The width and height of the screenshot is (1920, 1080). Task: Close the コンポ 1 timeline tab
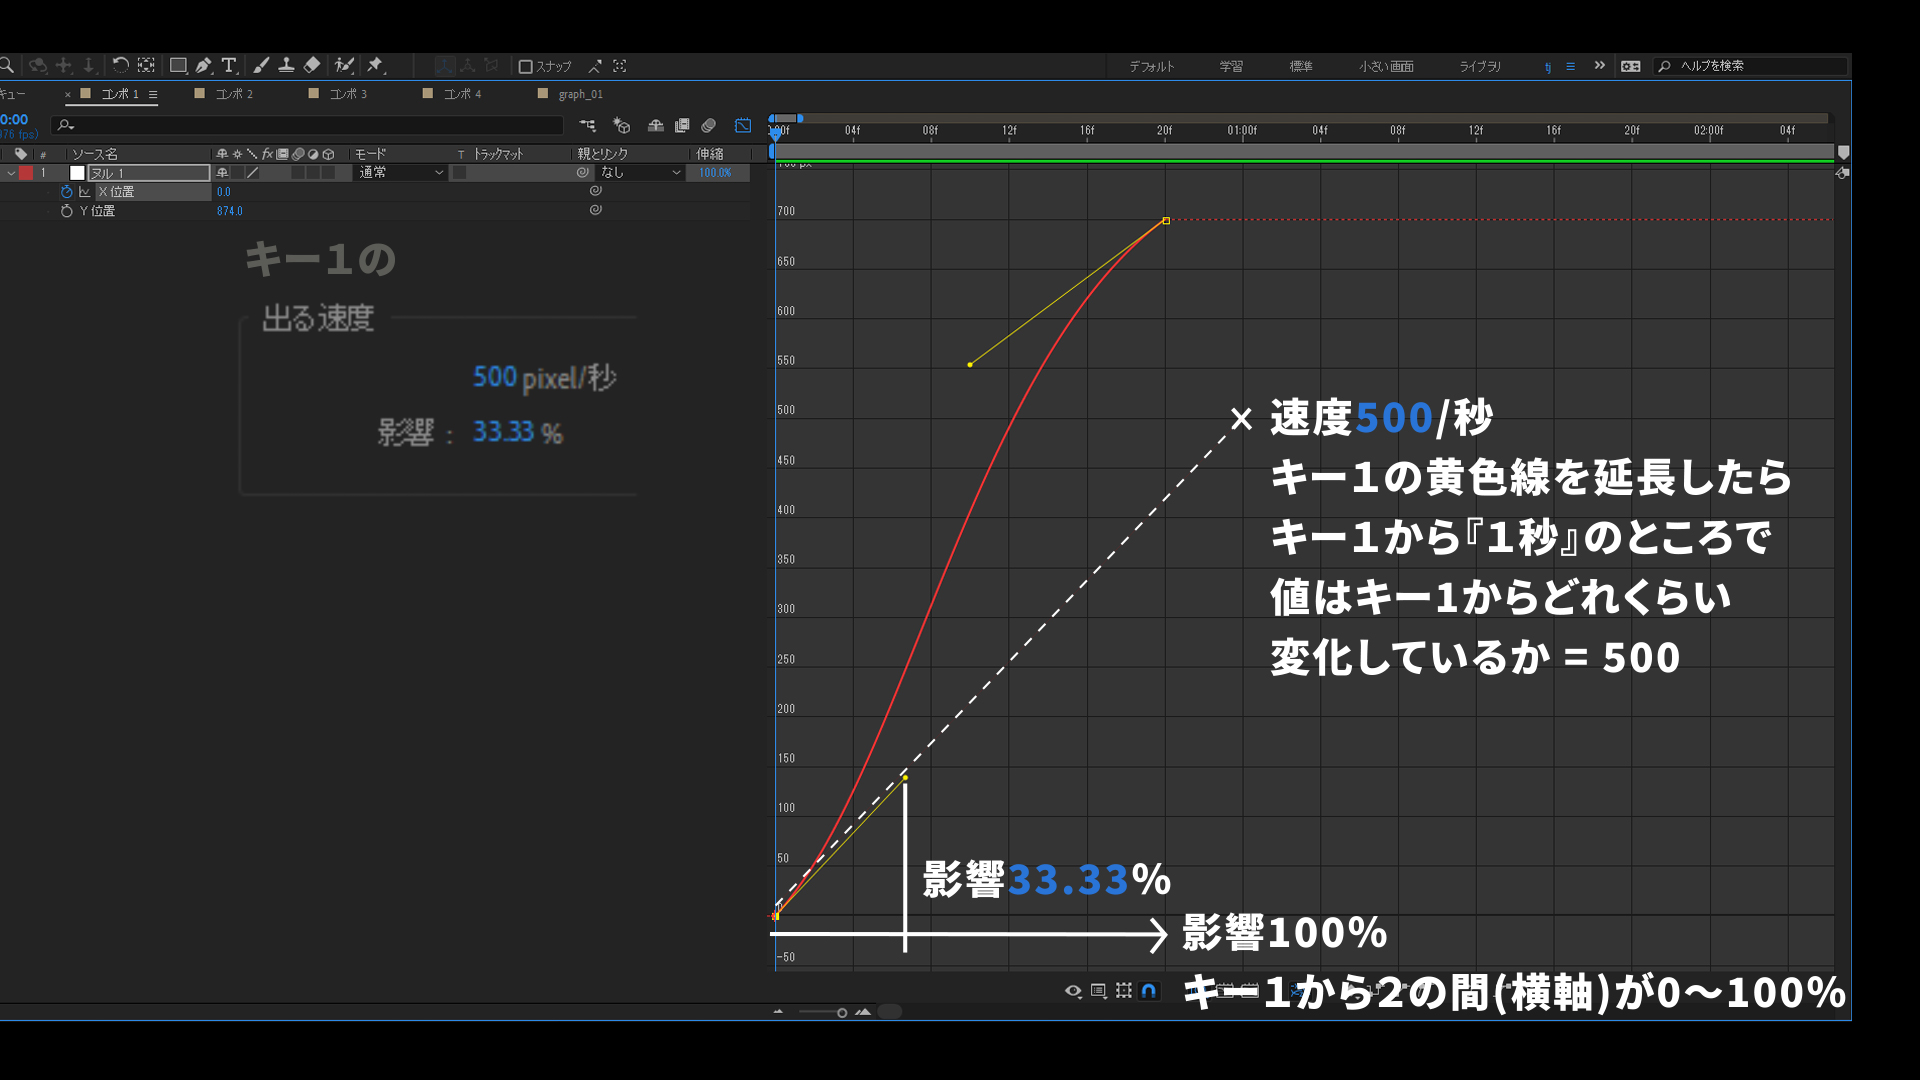tap(68, 94)
